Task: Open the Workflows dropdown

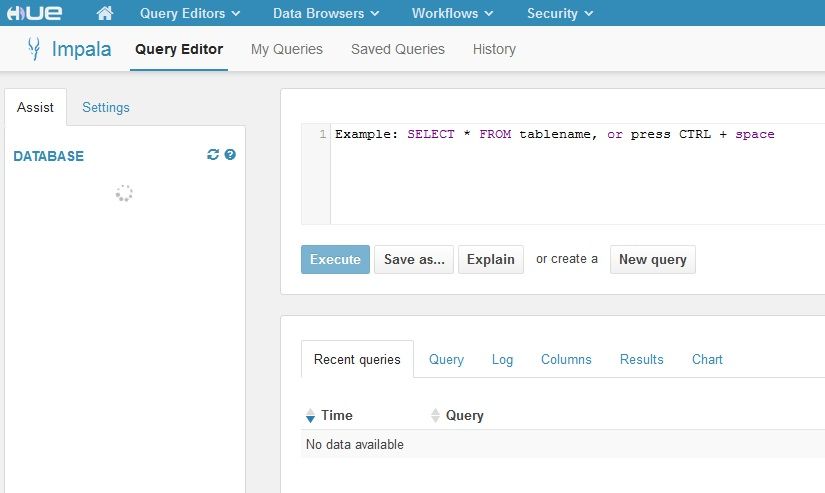Action: [452, 13]
